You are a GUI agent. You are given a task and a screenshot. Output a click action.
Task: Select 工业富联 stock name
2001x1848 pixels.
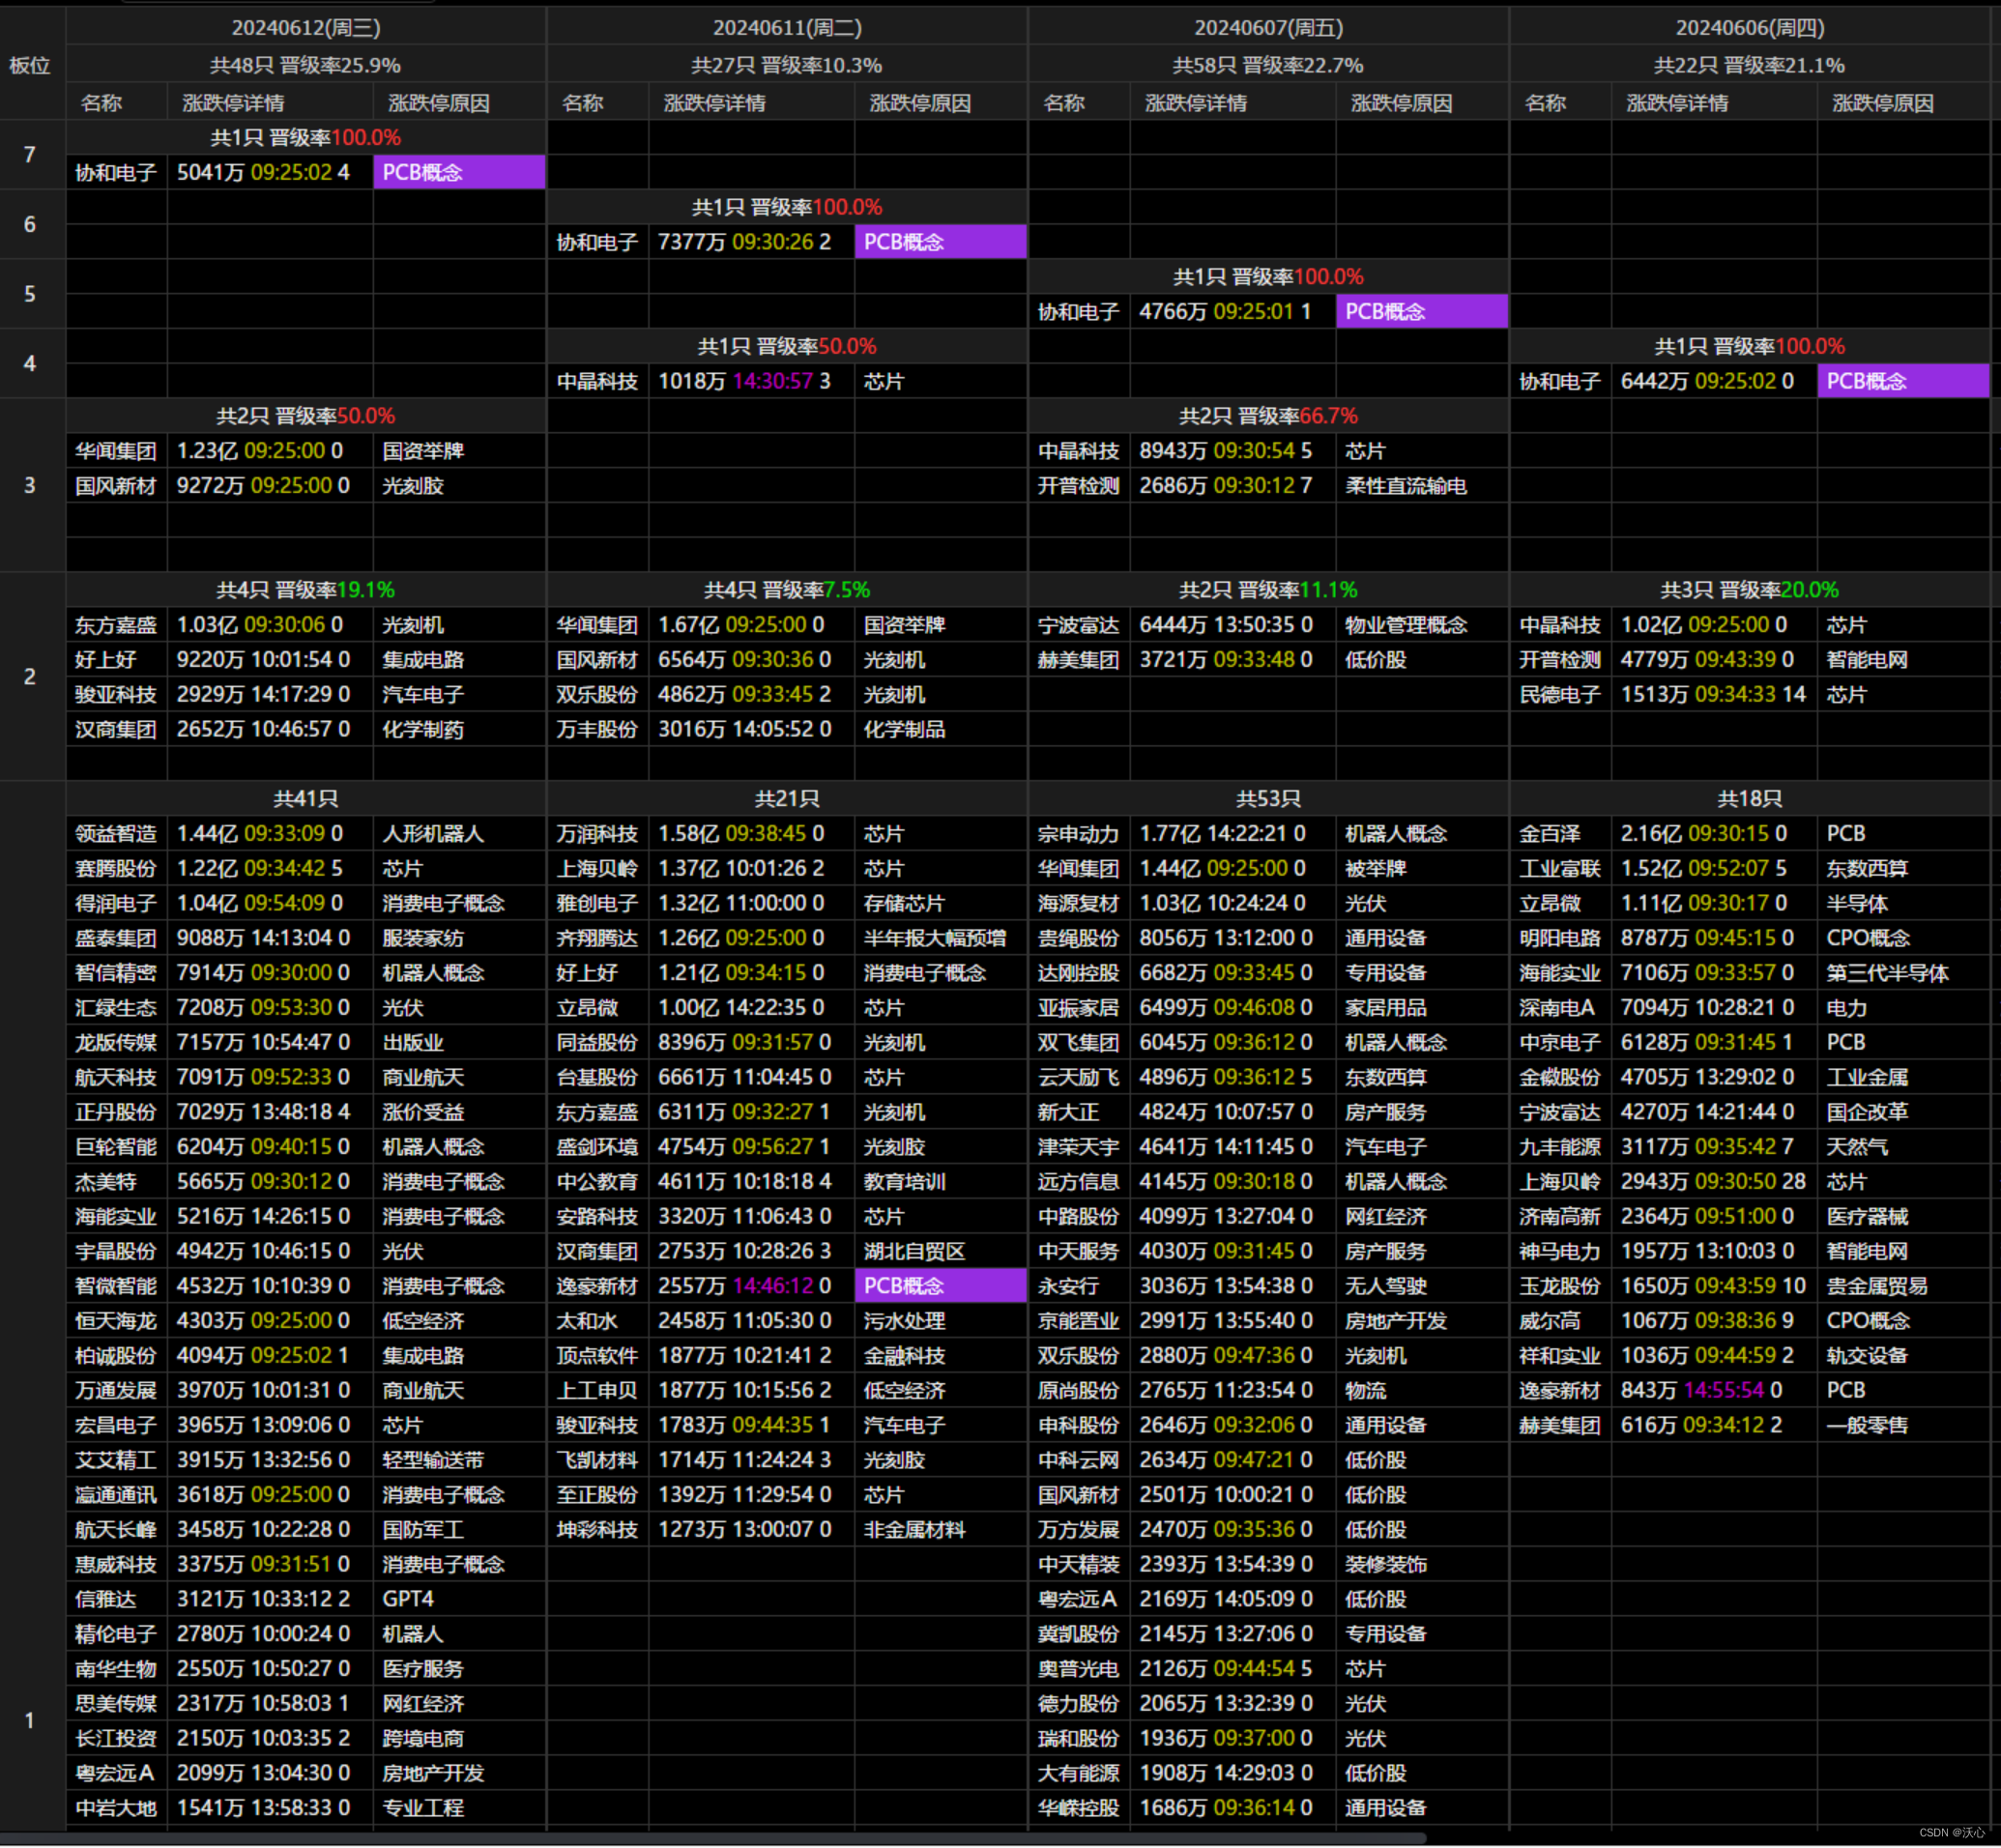click(1560, 869)
